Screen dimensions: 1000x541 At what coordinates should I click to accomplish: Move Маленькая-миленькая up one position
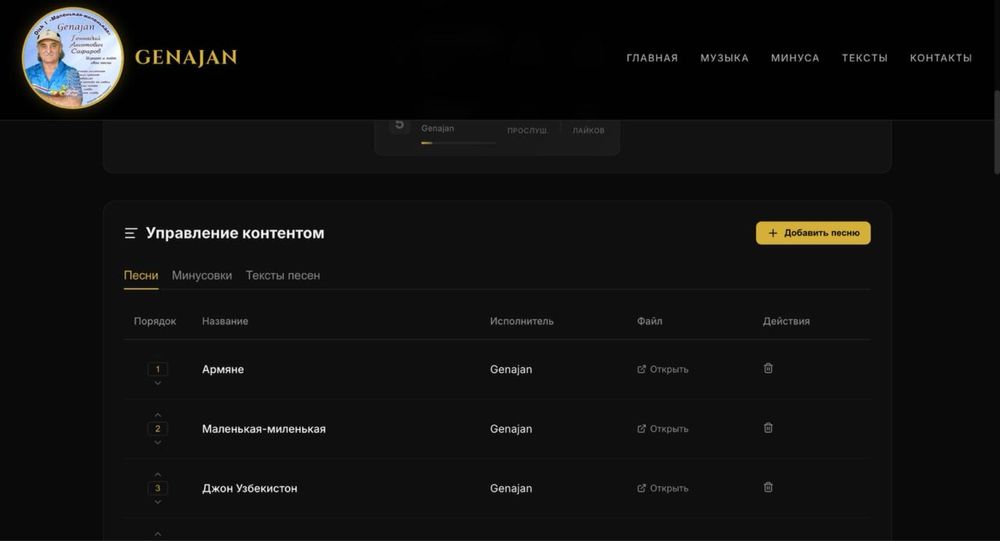pyautogui.click(x=158, y=415)
